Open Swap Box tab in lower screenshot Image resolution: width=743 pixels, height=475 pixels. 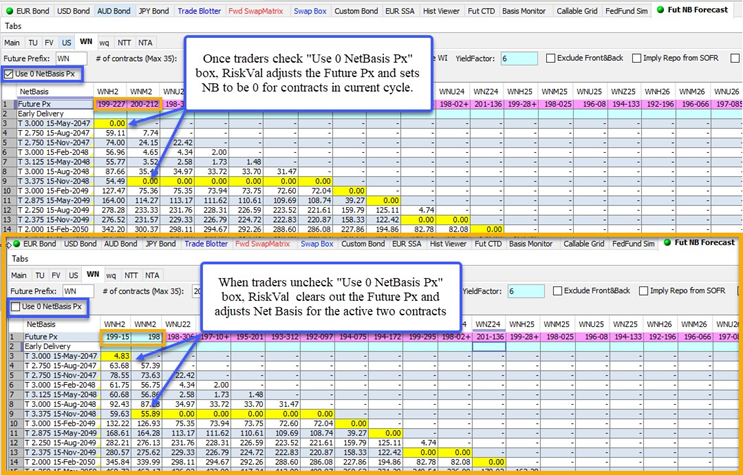[317, 244]
